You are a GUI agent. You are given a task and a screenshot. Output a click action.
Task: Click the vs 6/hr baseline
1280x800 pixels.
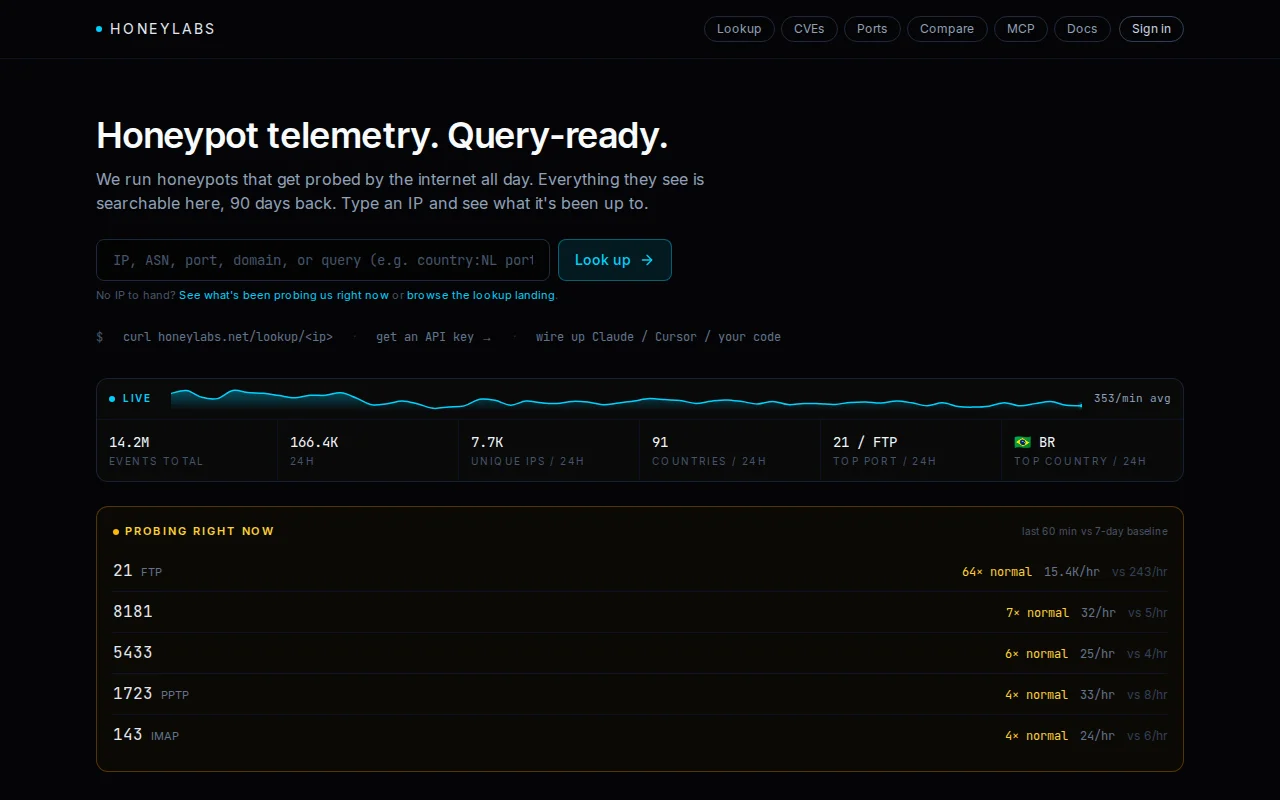[x=1147, y=736]
